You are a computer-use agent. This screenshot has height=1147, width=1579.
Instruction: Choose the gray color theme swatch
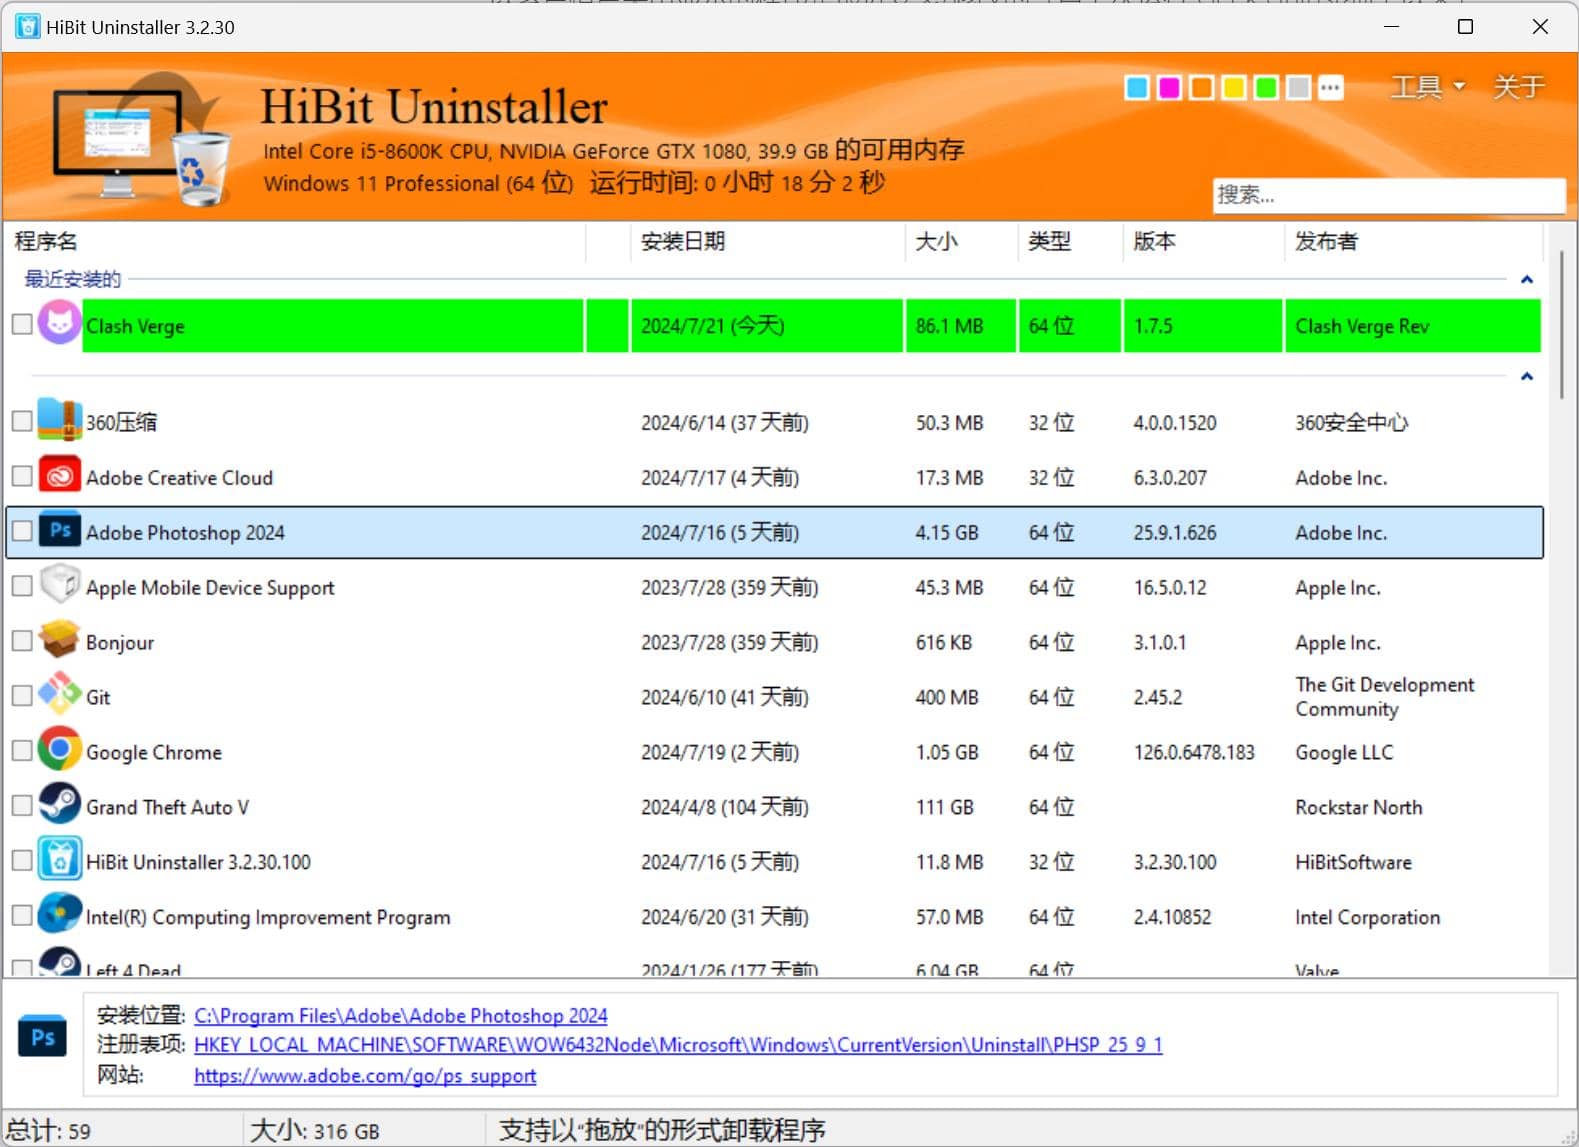1298,88
